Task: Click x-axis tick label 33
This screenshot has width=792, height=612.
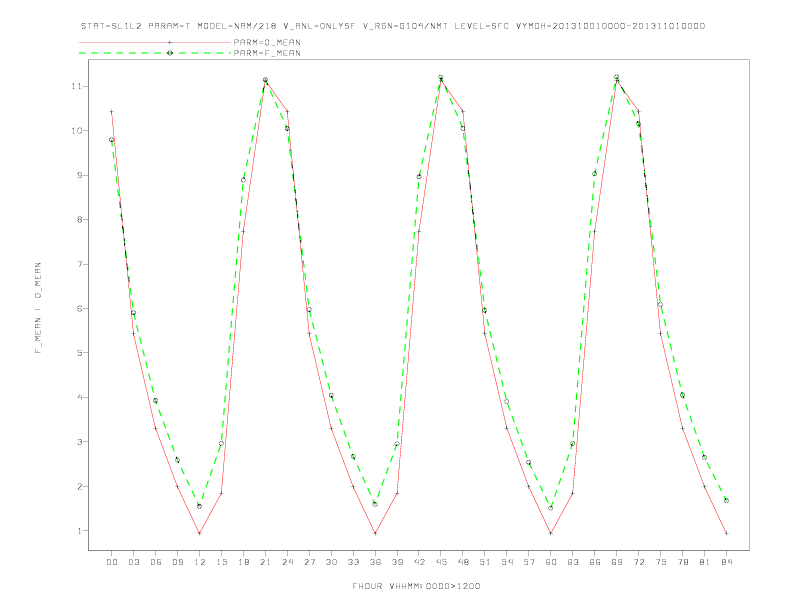Action: [x=353, y=562]
